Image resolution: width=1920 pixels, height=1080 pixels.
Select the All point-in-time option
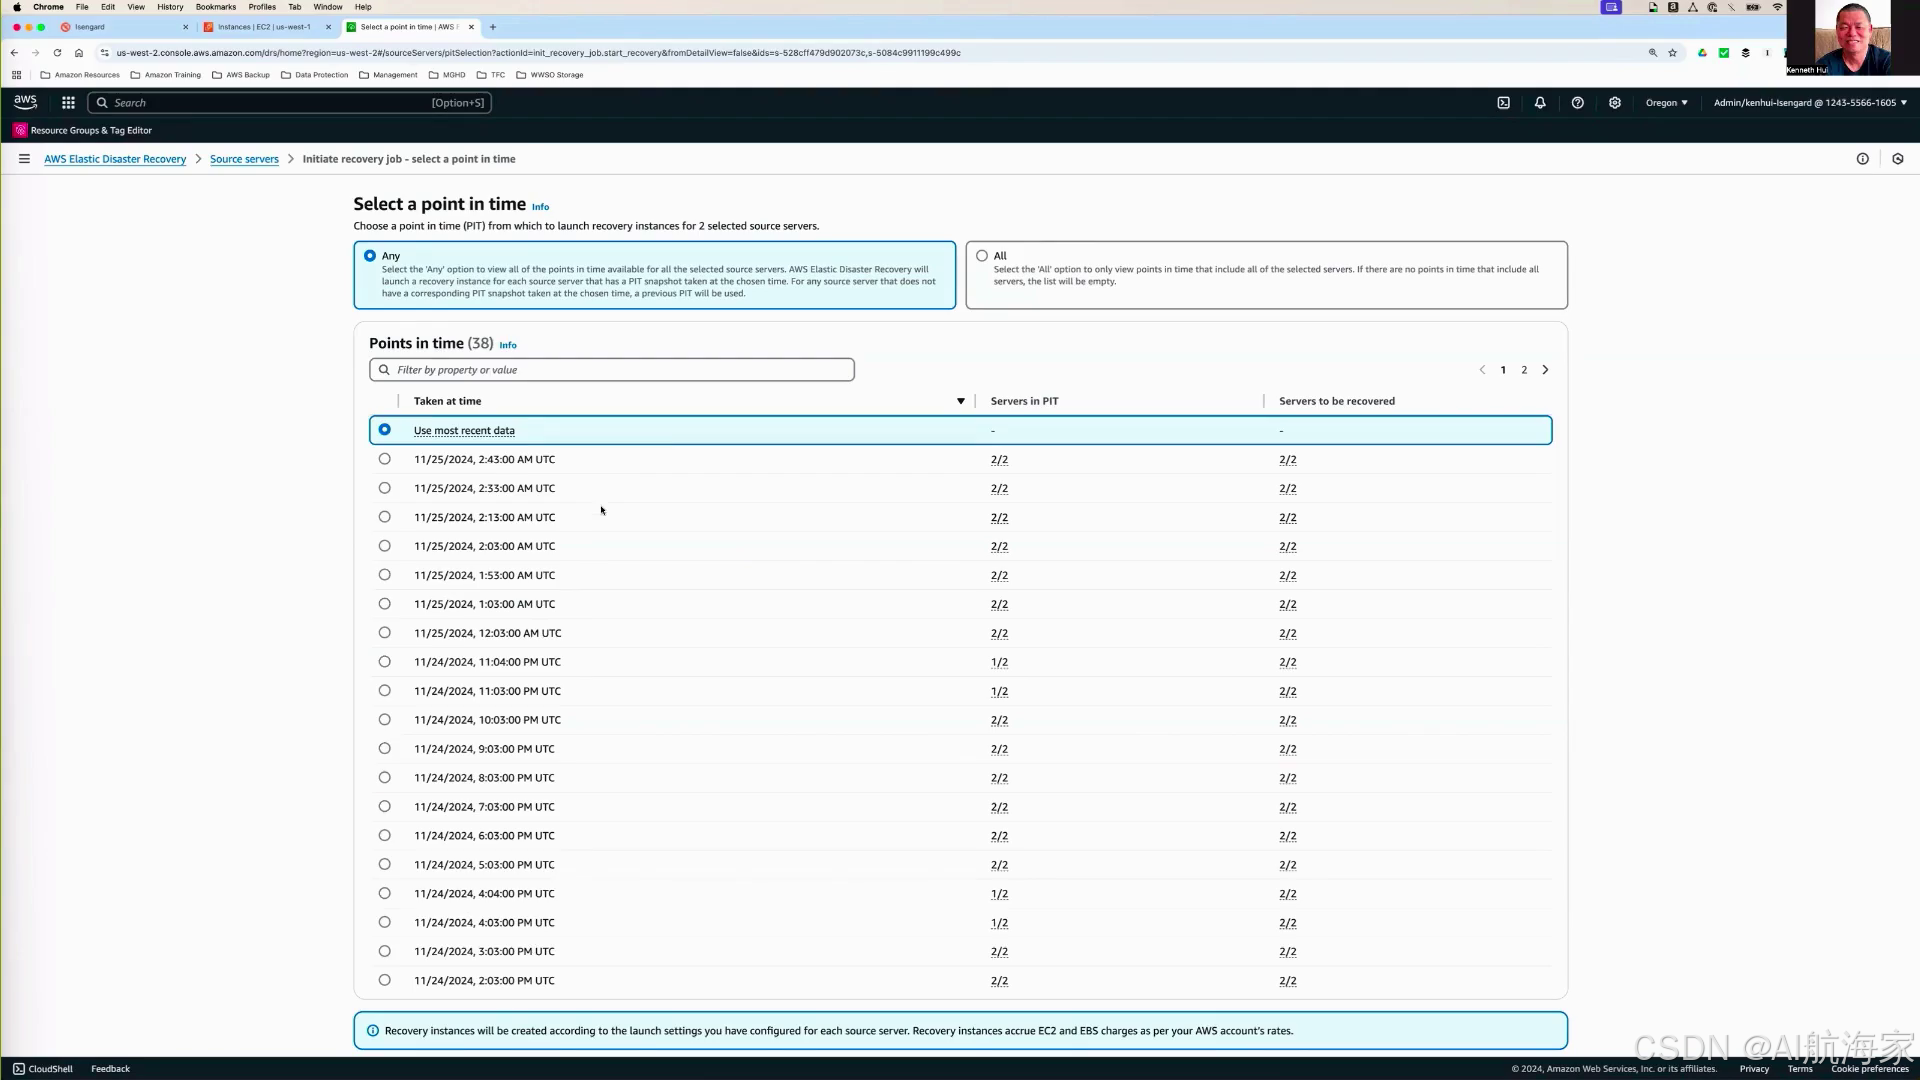point(982,256)
